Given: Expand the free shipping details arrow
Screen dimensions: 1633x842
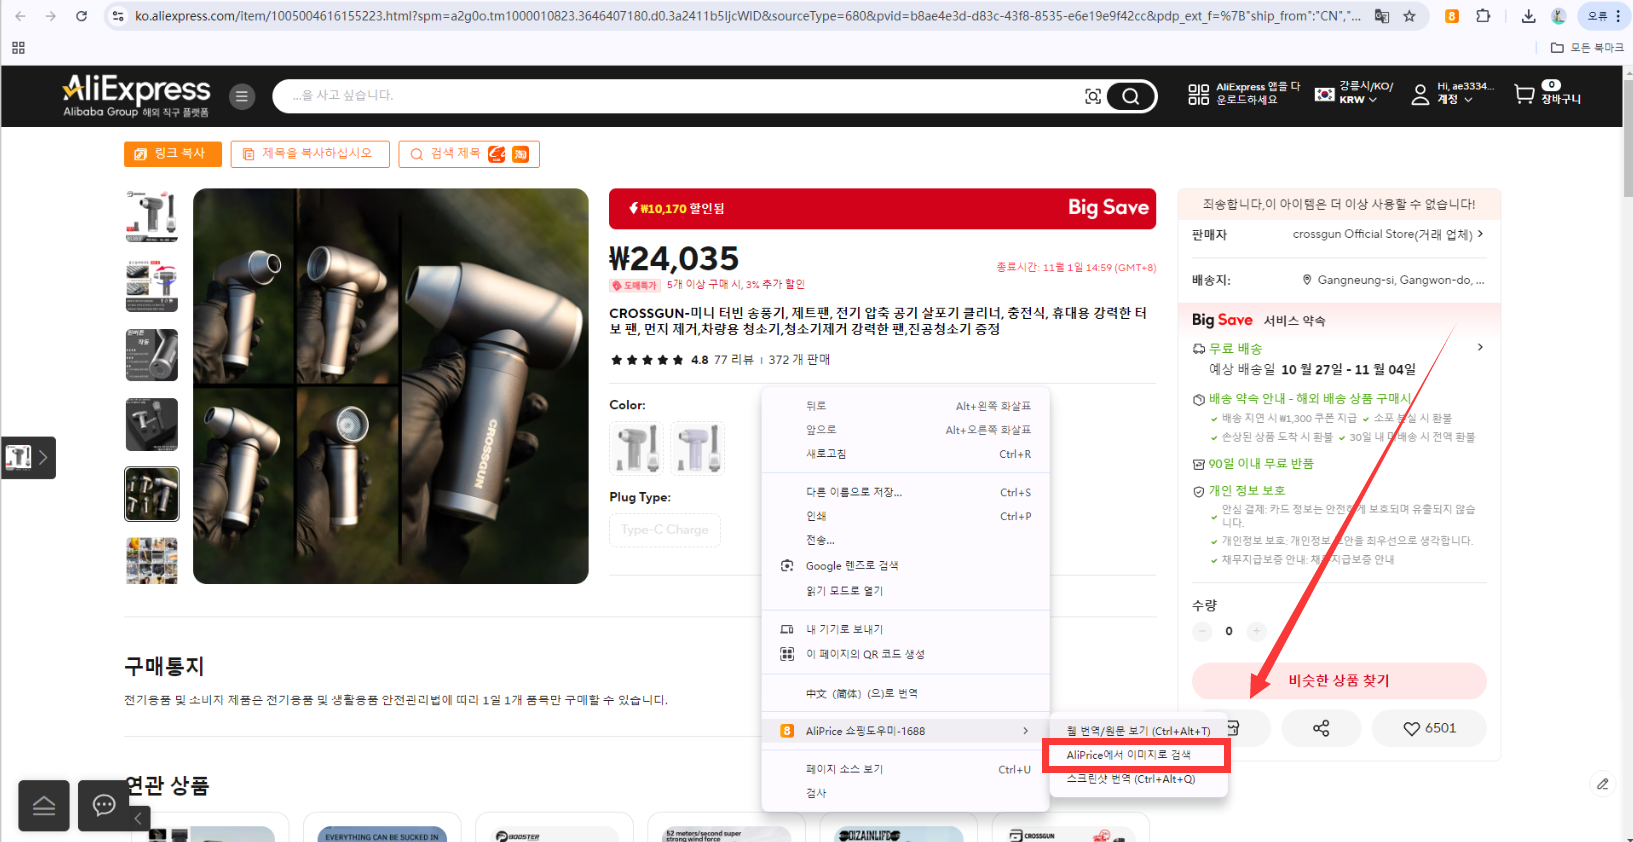Looking at the screenshot, I should tap(1481, 347).
